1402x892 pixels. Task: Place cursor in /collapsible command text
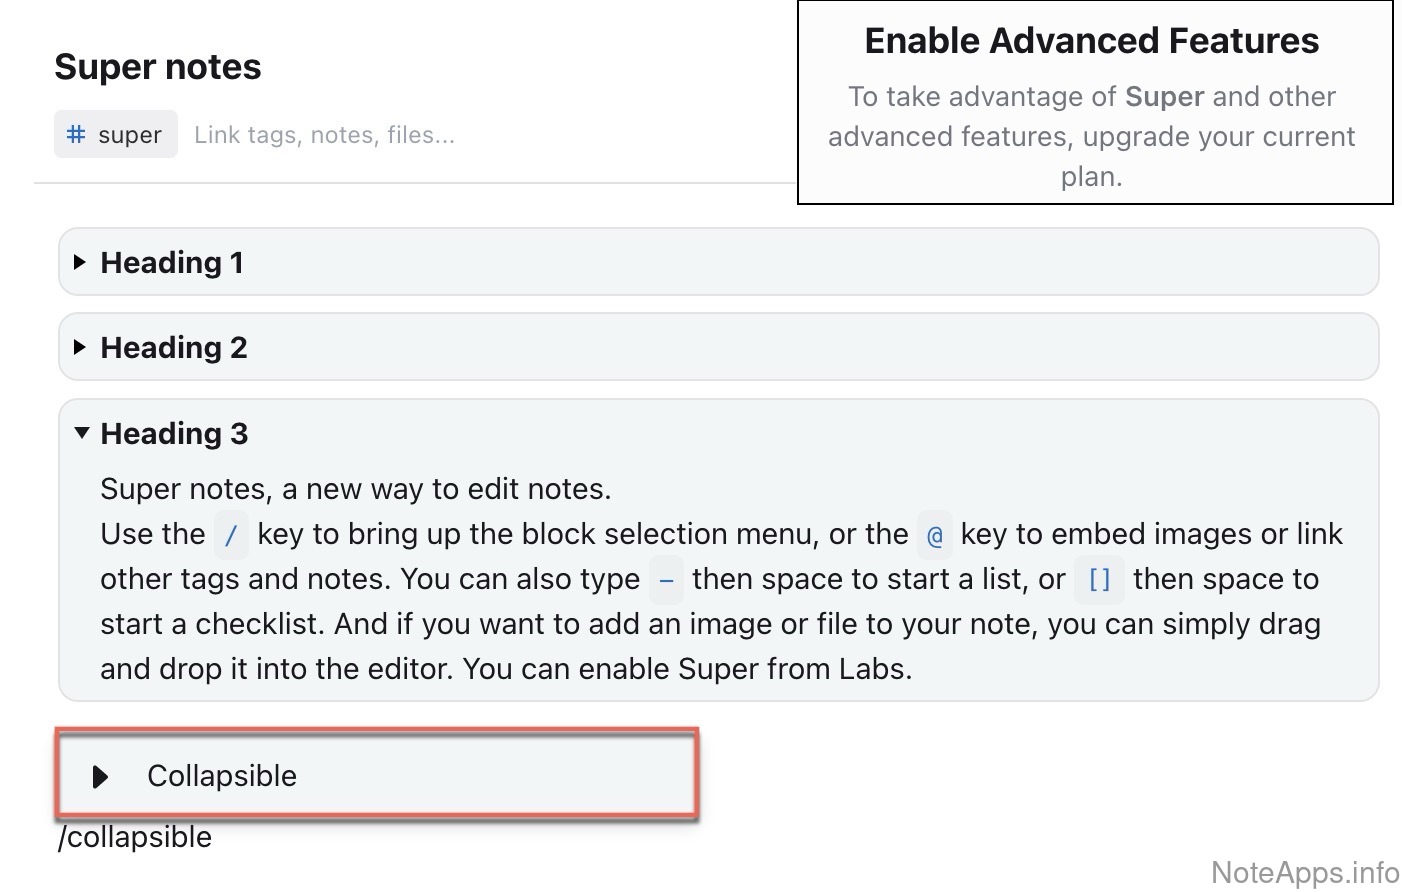(x=135, y=837)
